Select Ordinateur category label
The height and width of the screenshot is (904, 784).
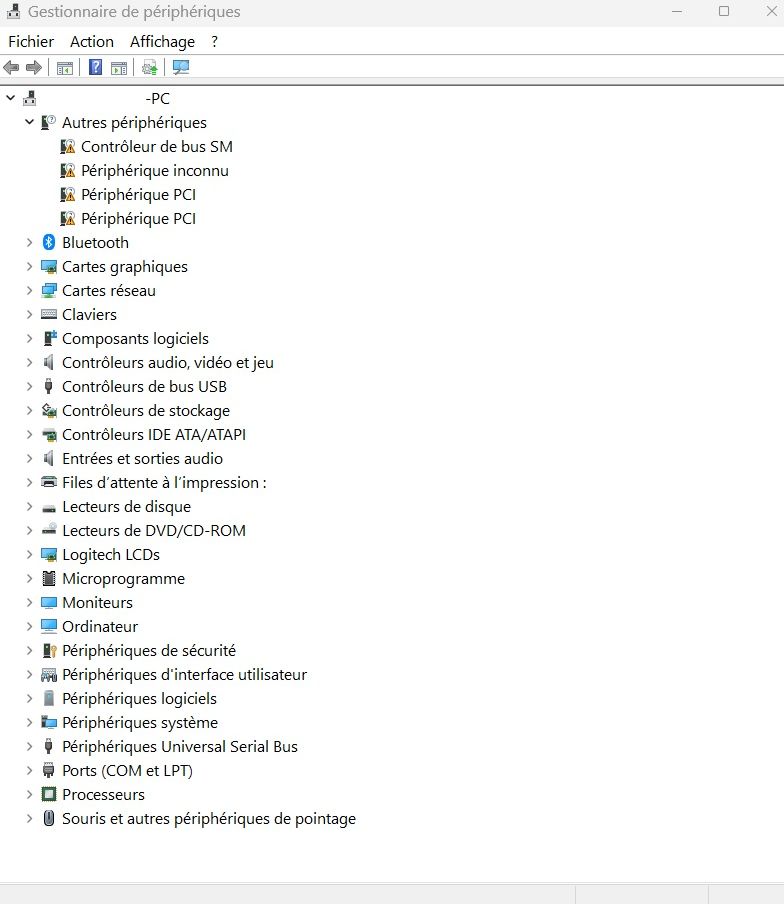tap(100, 627)
